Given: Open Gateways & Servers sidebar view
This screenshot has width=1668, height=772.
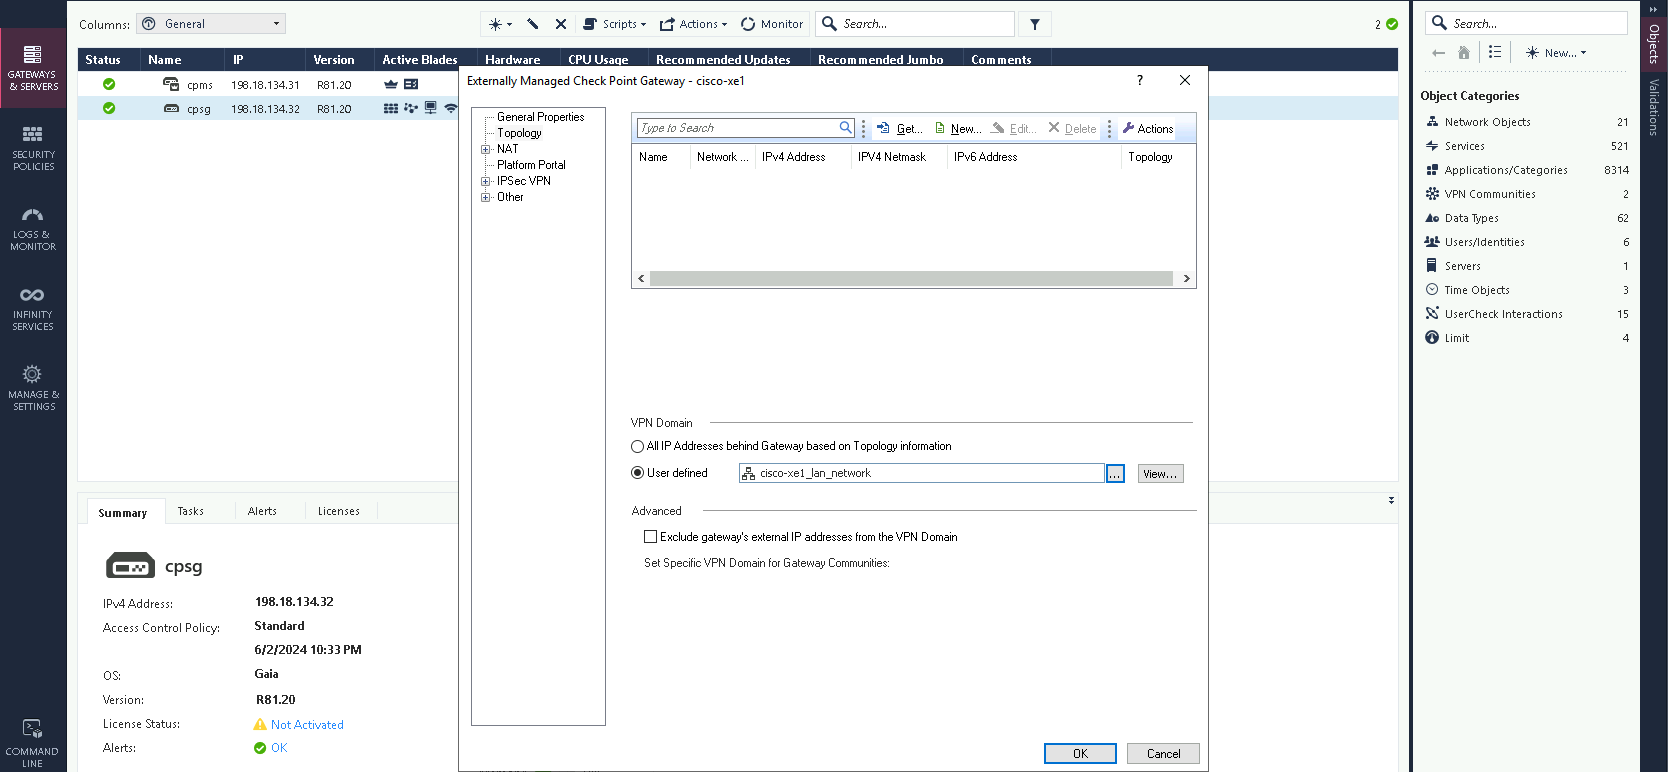Looking at the screenshot, I should pos(33,67).
